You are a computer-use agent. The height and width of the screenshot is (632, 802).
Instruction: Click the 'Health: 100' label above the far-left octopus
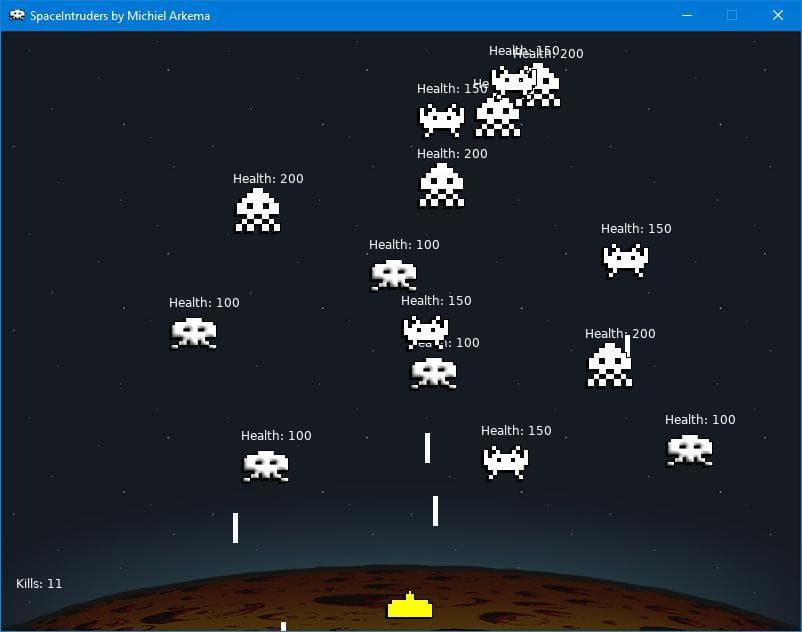click(204, 302)
